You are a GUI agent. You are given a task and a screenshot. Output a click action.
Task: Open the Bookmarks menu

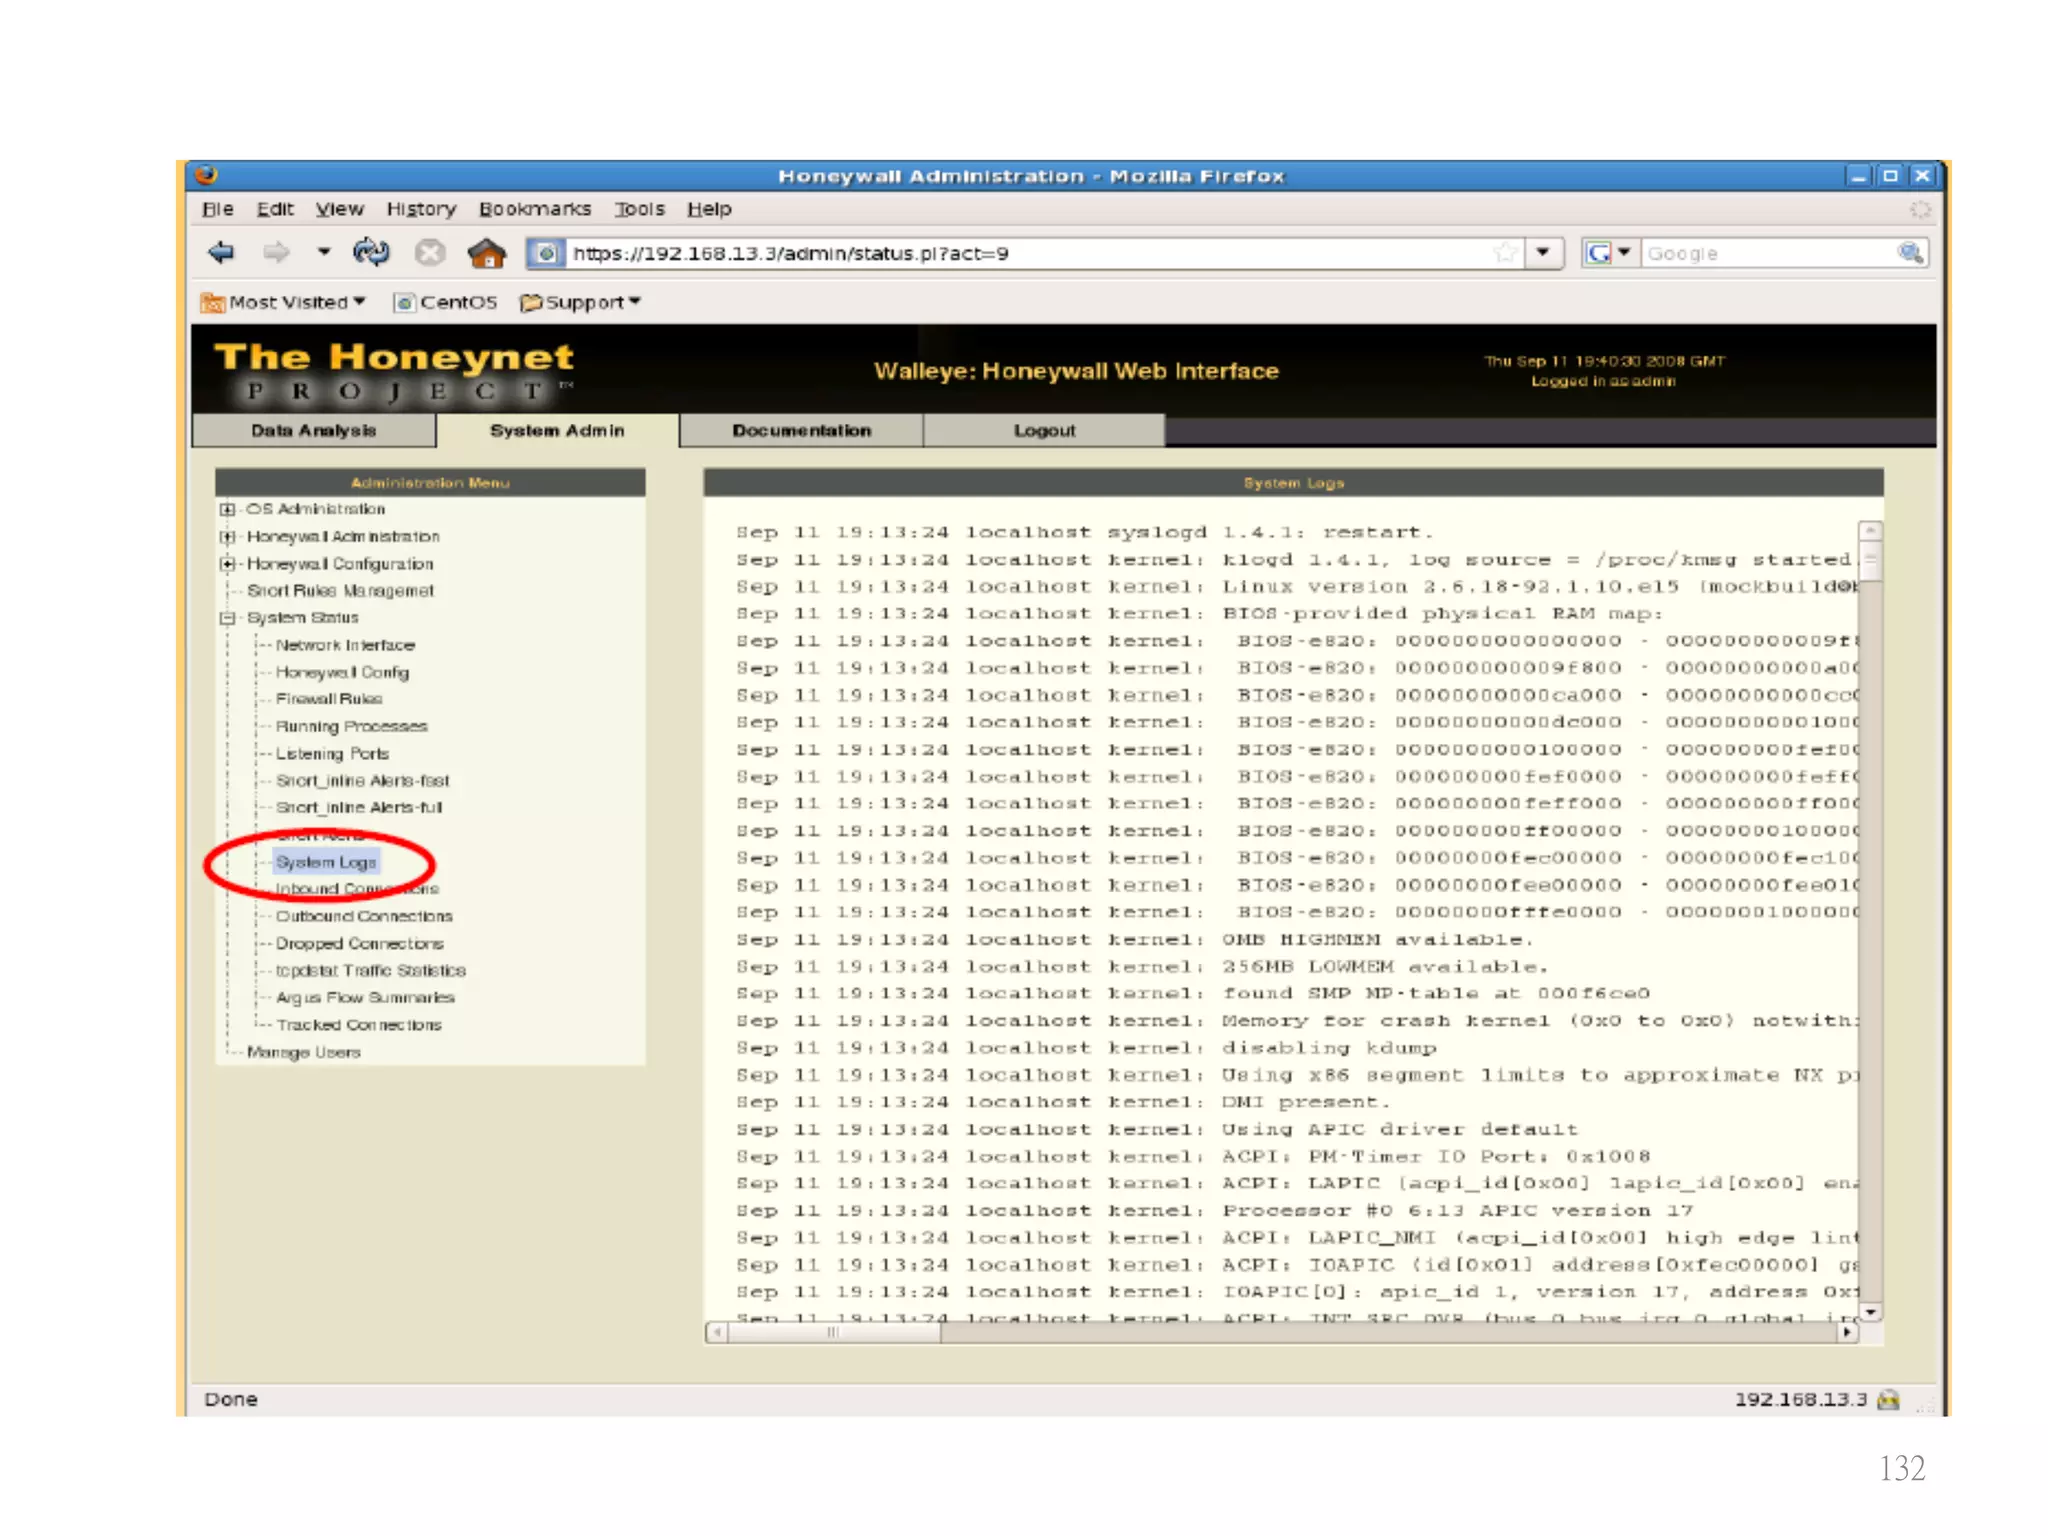[x=534, y=209]
